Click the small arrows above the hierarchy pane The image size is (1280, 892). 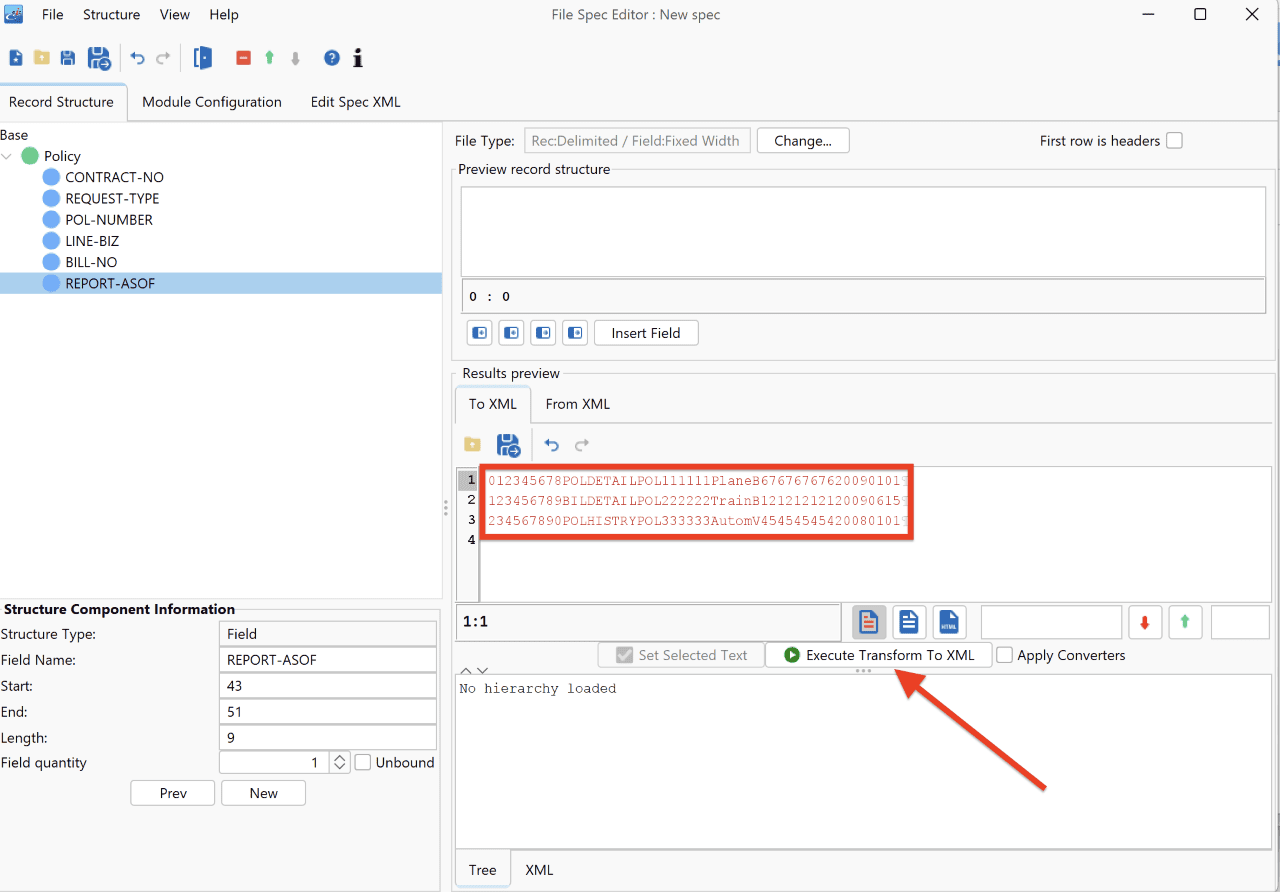[x=474, y=671]
